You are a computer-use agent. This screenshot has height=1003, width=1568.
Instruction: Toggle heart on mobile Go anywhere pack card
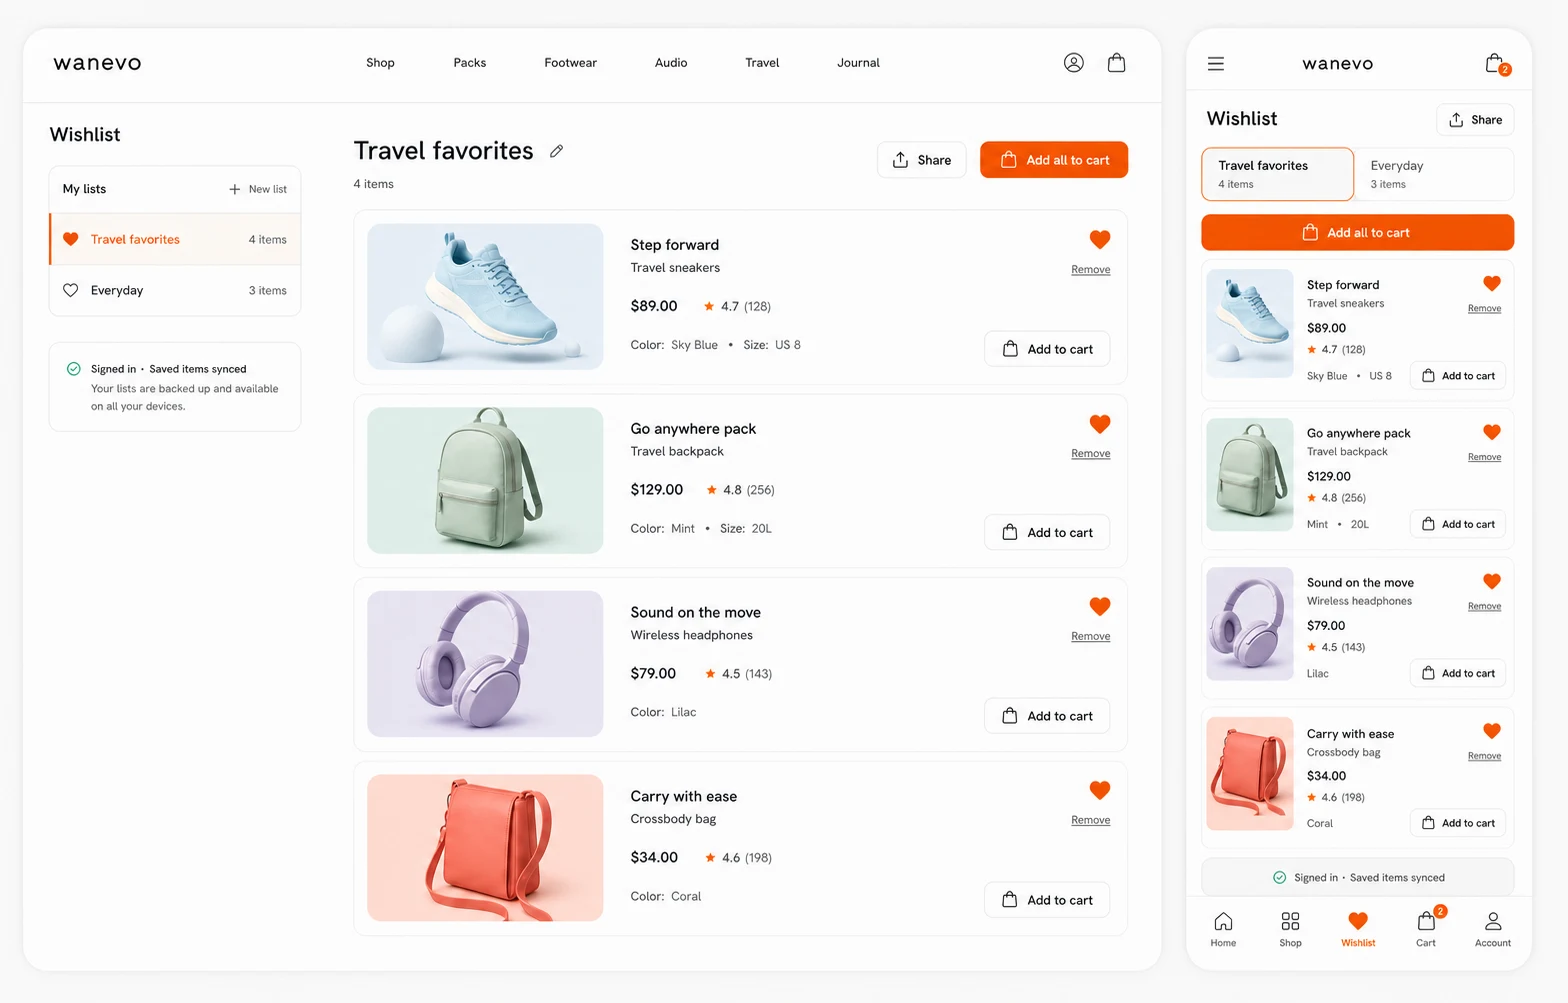pyautogui.click(x=1492, y=433)
